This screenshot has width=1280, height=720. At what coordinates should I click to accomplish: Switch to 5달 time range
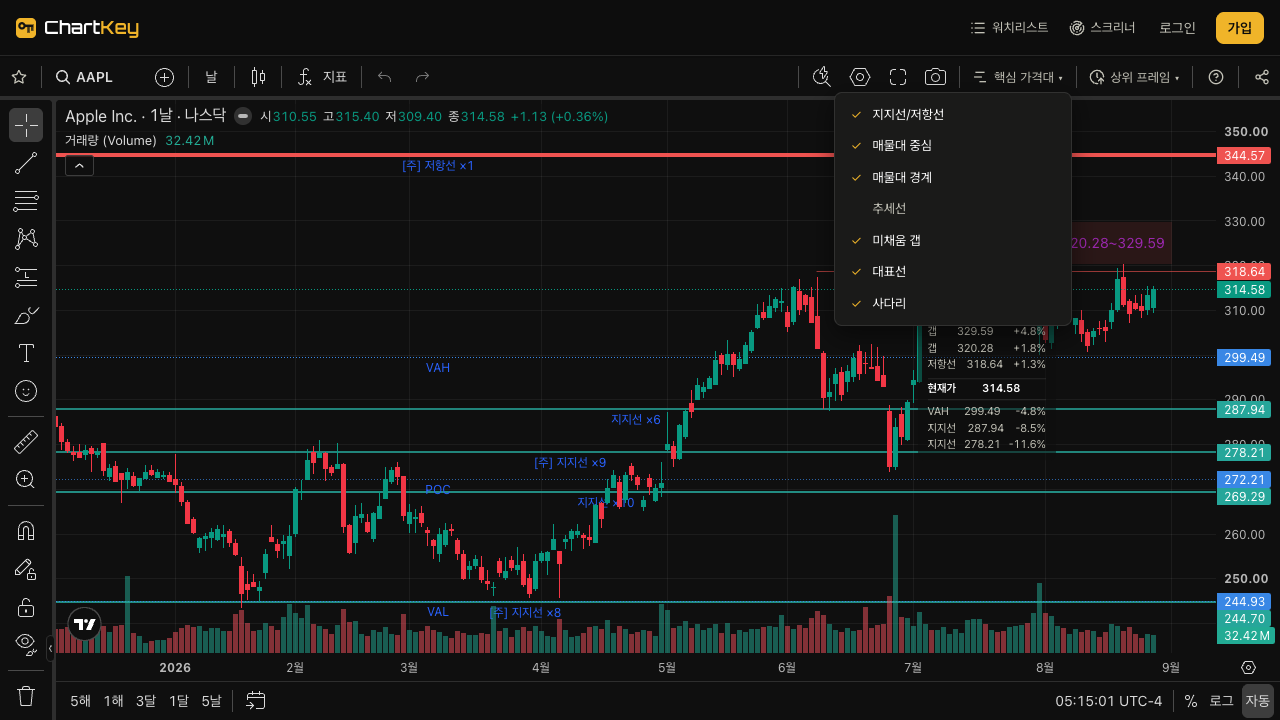(211, 701)
